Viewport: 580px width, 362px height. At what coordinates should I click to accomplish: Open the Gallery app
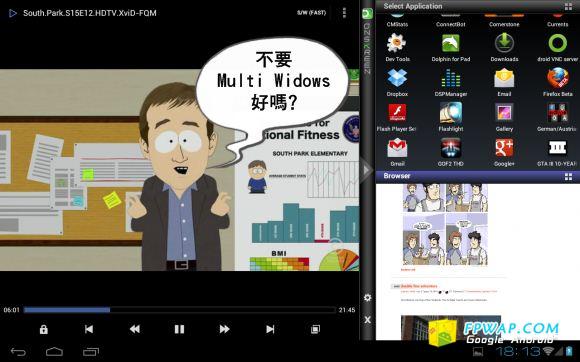(504, 117)
